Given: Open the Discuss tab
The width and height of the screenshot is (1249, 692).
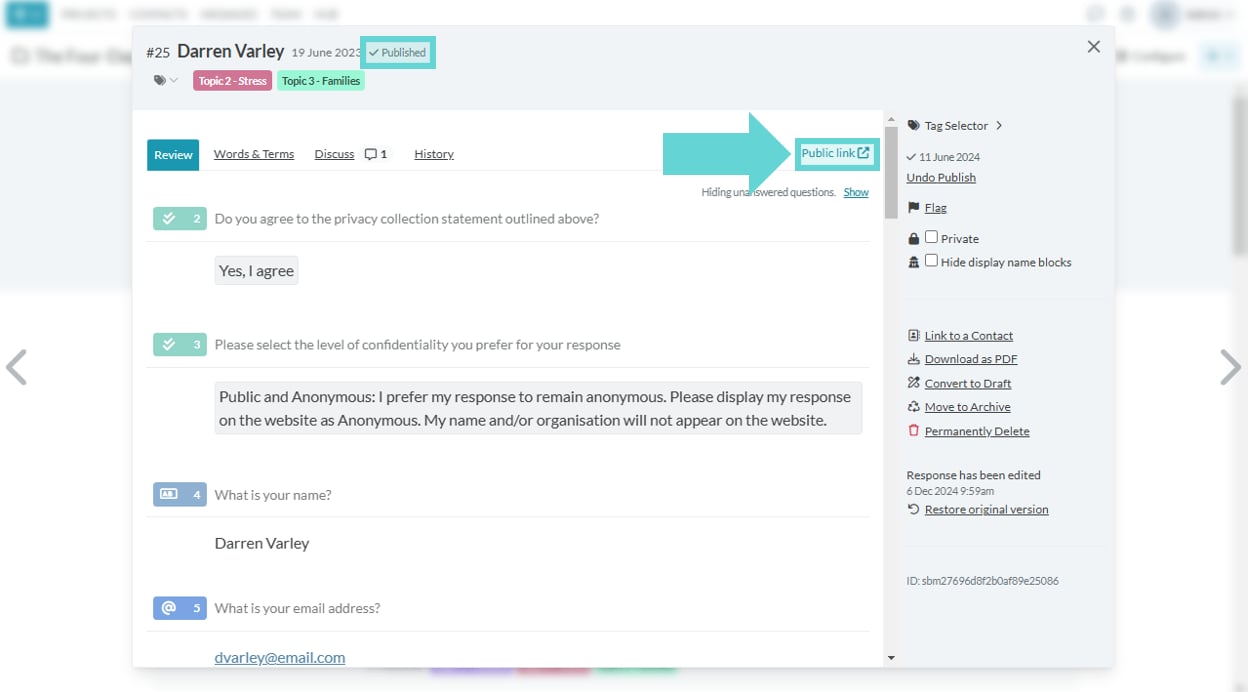Looking at the screenshot, I should [x=334, y=154].
